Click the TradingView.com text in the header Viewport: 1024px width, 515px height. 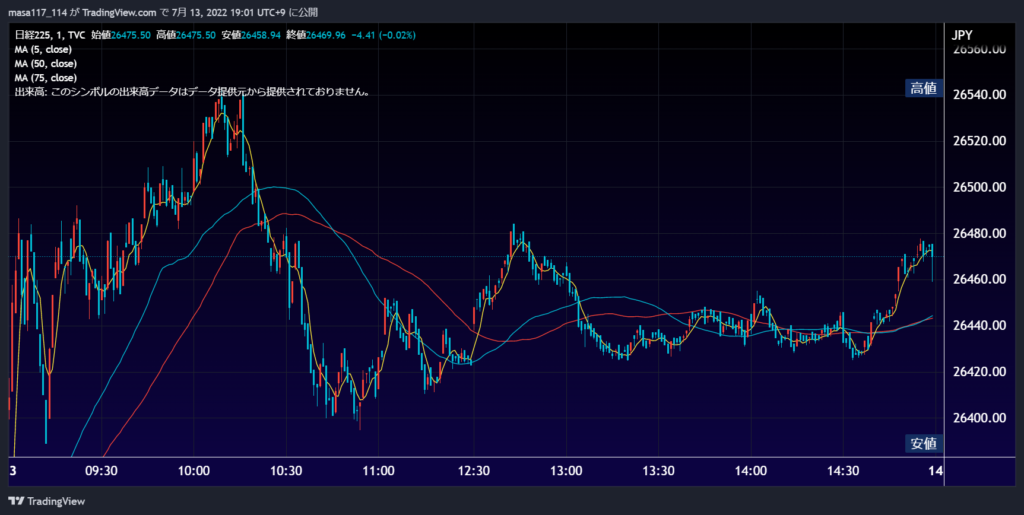coord(120,12)
